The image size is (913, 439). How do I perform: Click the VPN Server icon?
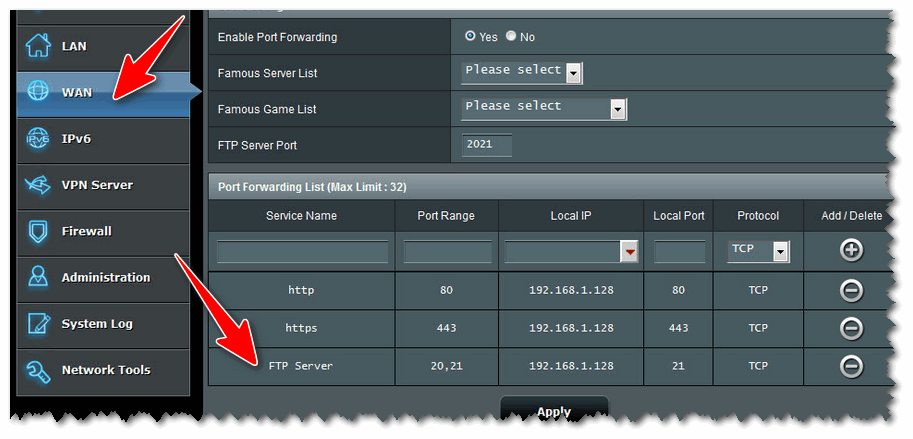pyautogui.click(x=38, y=185)
